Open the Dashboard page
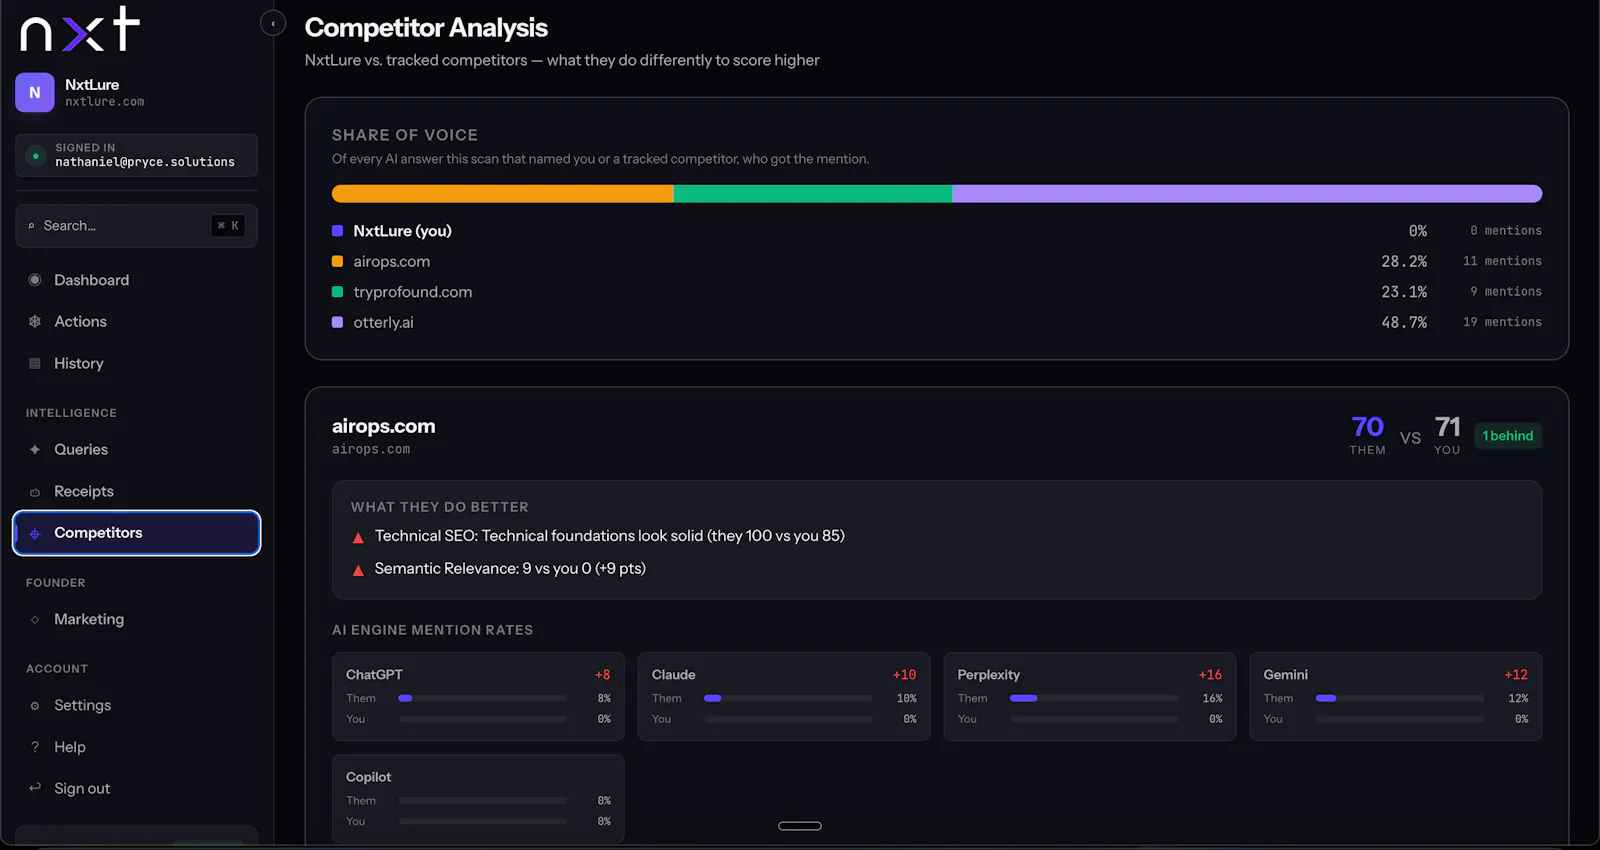This screenshot has width=1600, height=850. (x=136, y=280)
